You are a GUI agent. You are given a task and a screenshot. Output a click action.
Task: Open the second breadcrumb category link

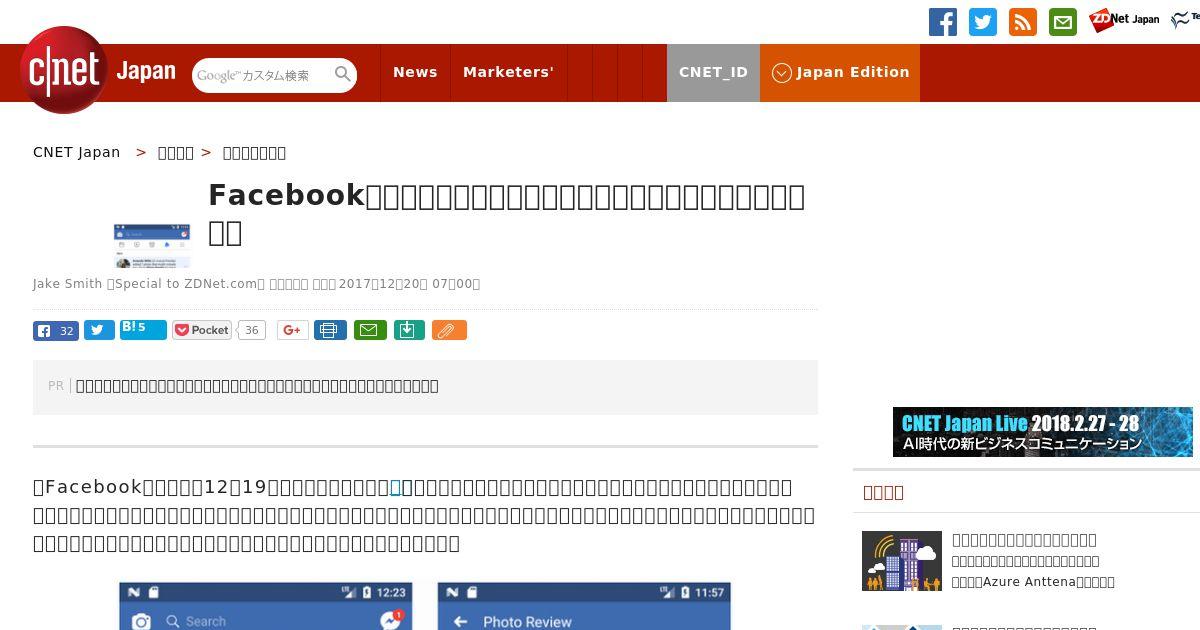coord(176,152)
